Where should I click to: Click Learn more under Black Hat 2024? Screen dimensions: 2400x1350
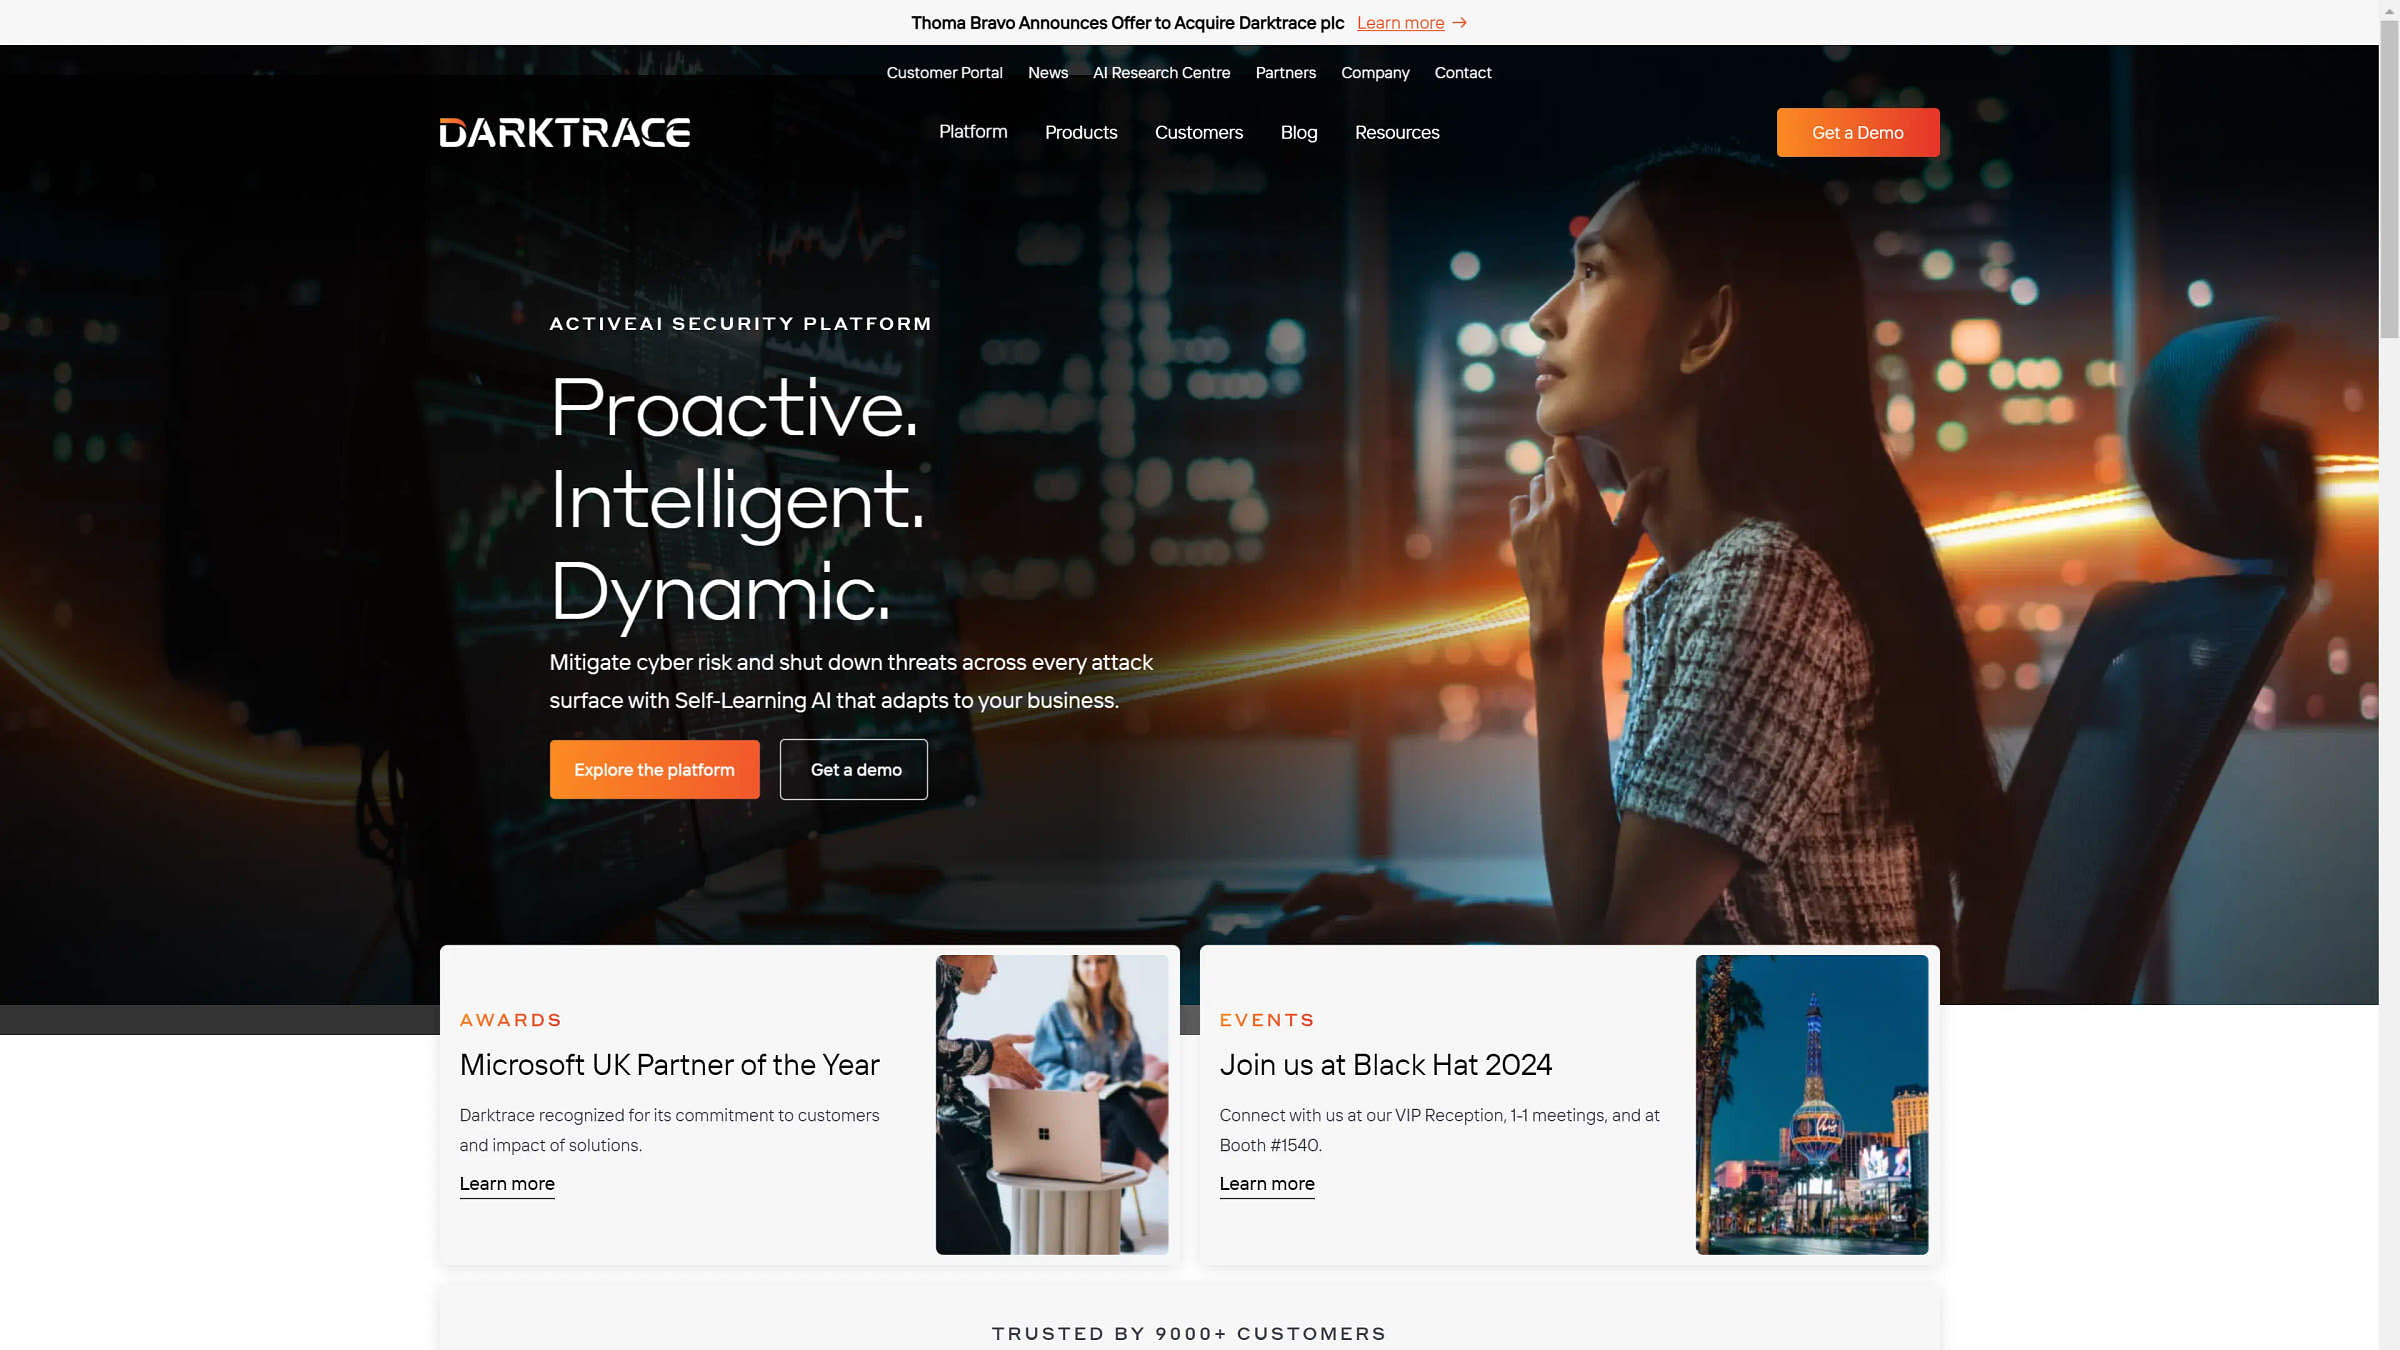point(1266,1184)
